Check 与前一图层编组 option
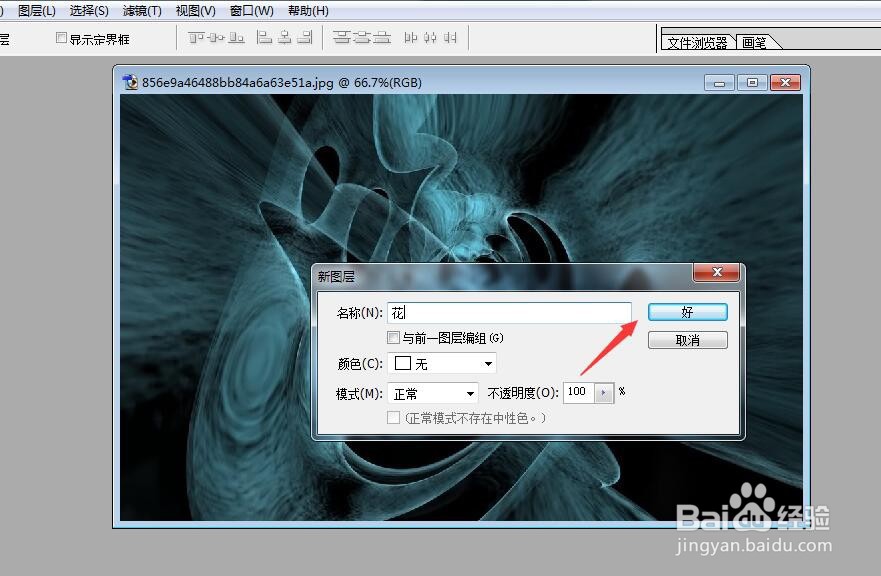 coord(393,338)
